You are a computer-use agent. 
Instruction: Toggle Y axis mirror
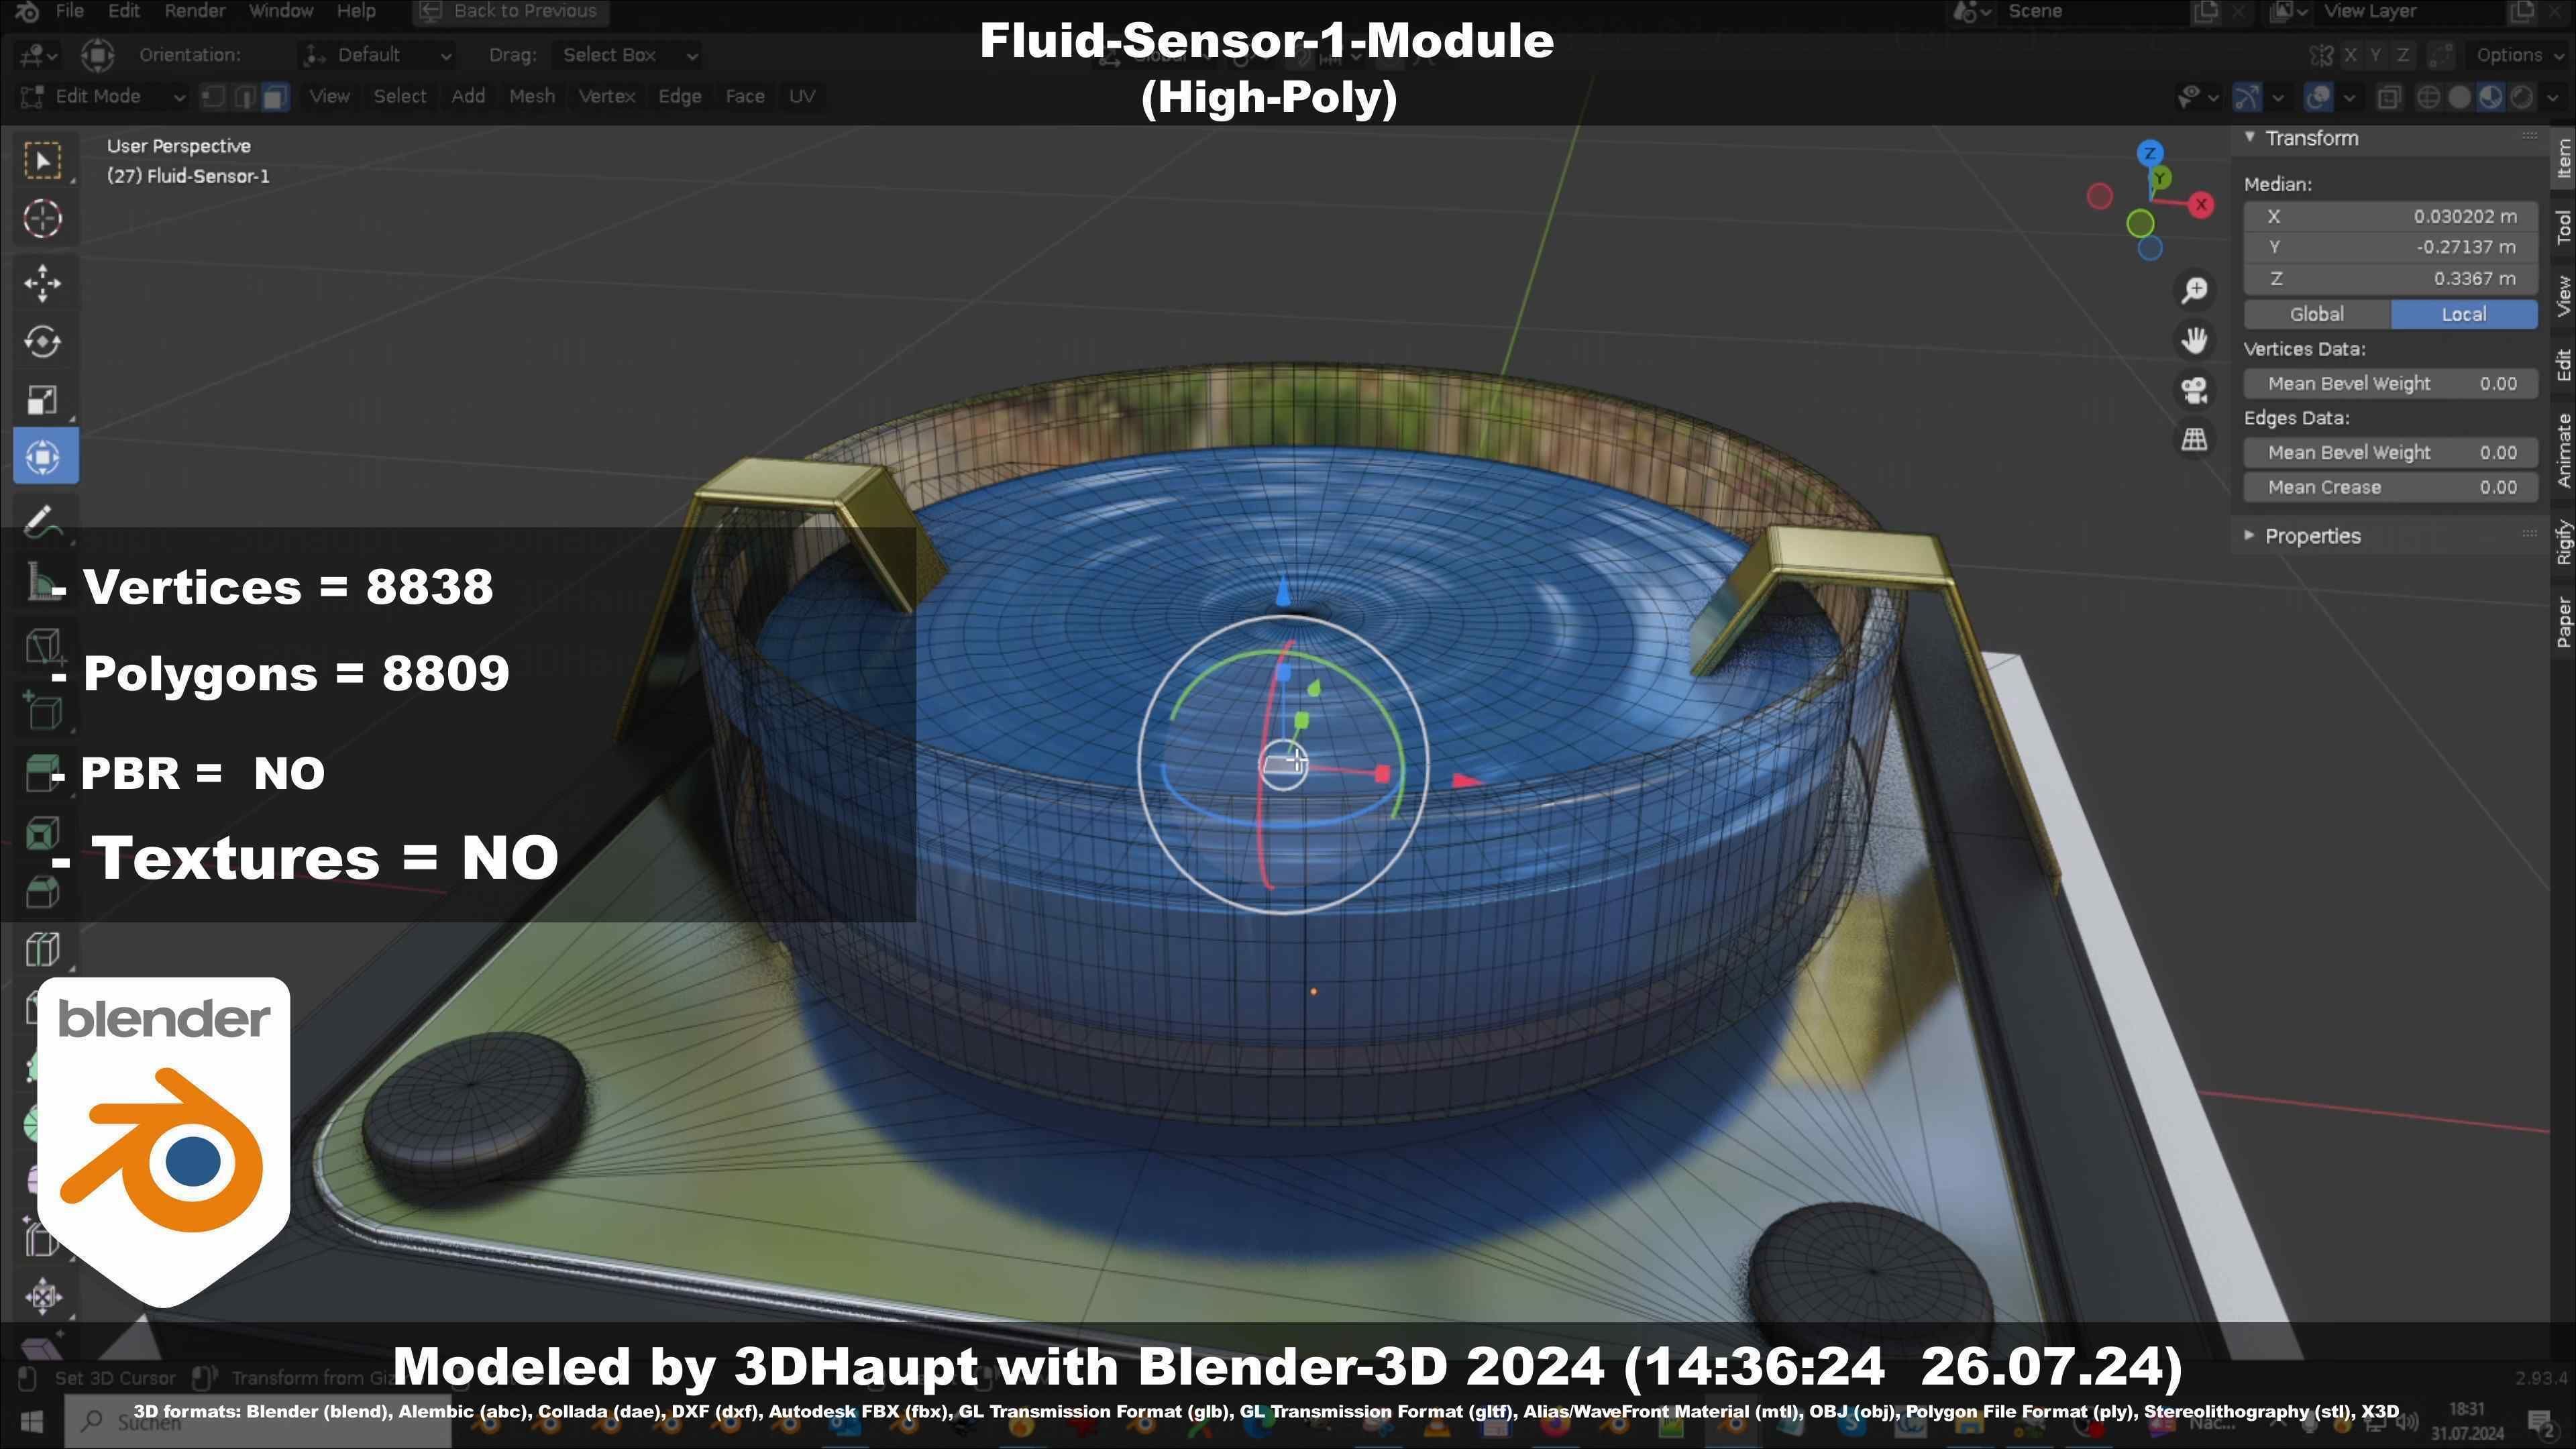click(x=2376, y=55)
